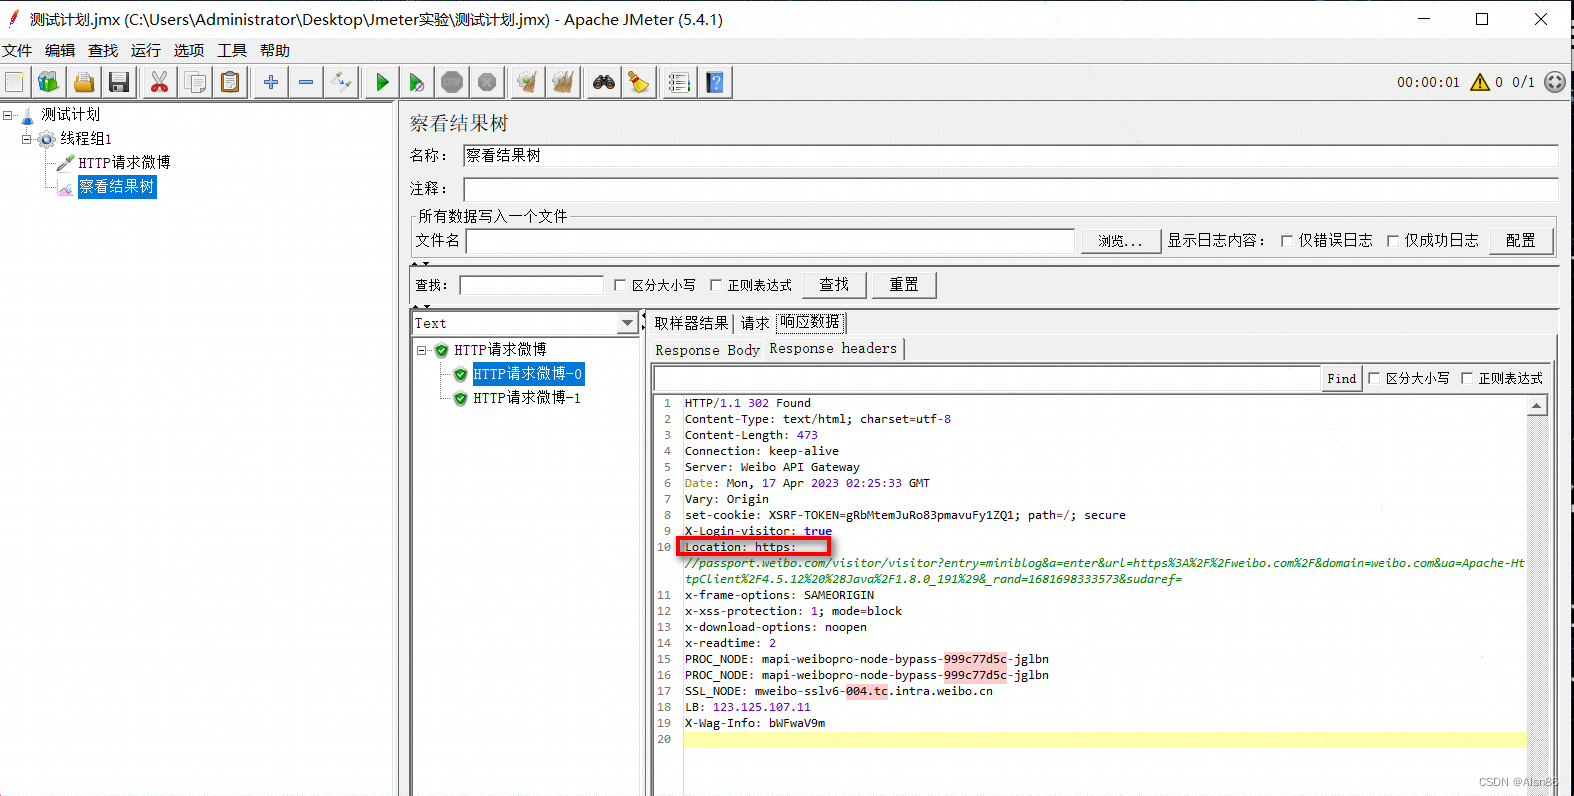Click the 查找 search text field

point(531,285)
